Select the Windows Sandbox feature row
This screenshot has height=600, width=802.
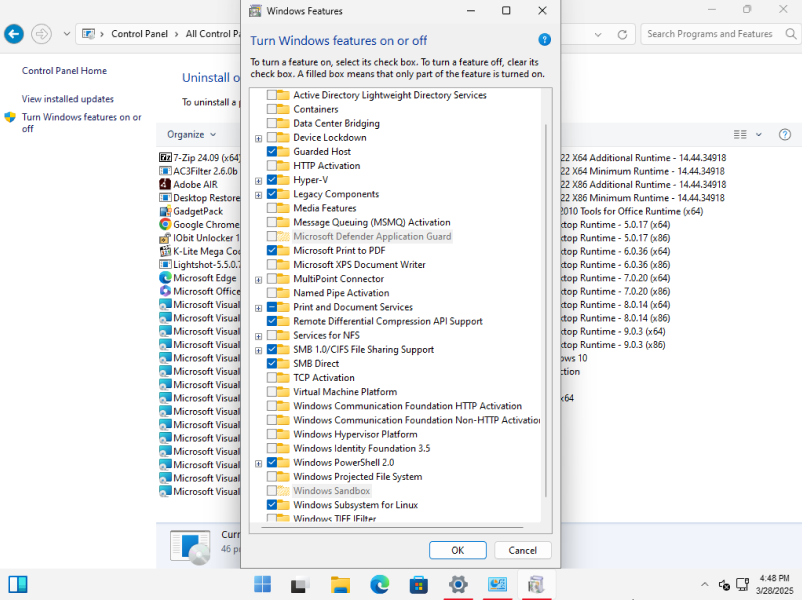point(331,491)
